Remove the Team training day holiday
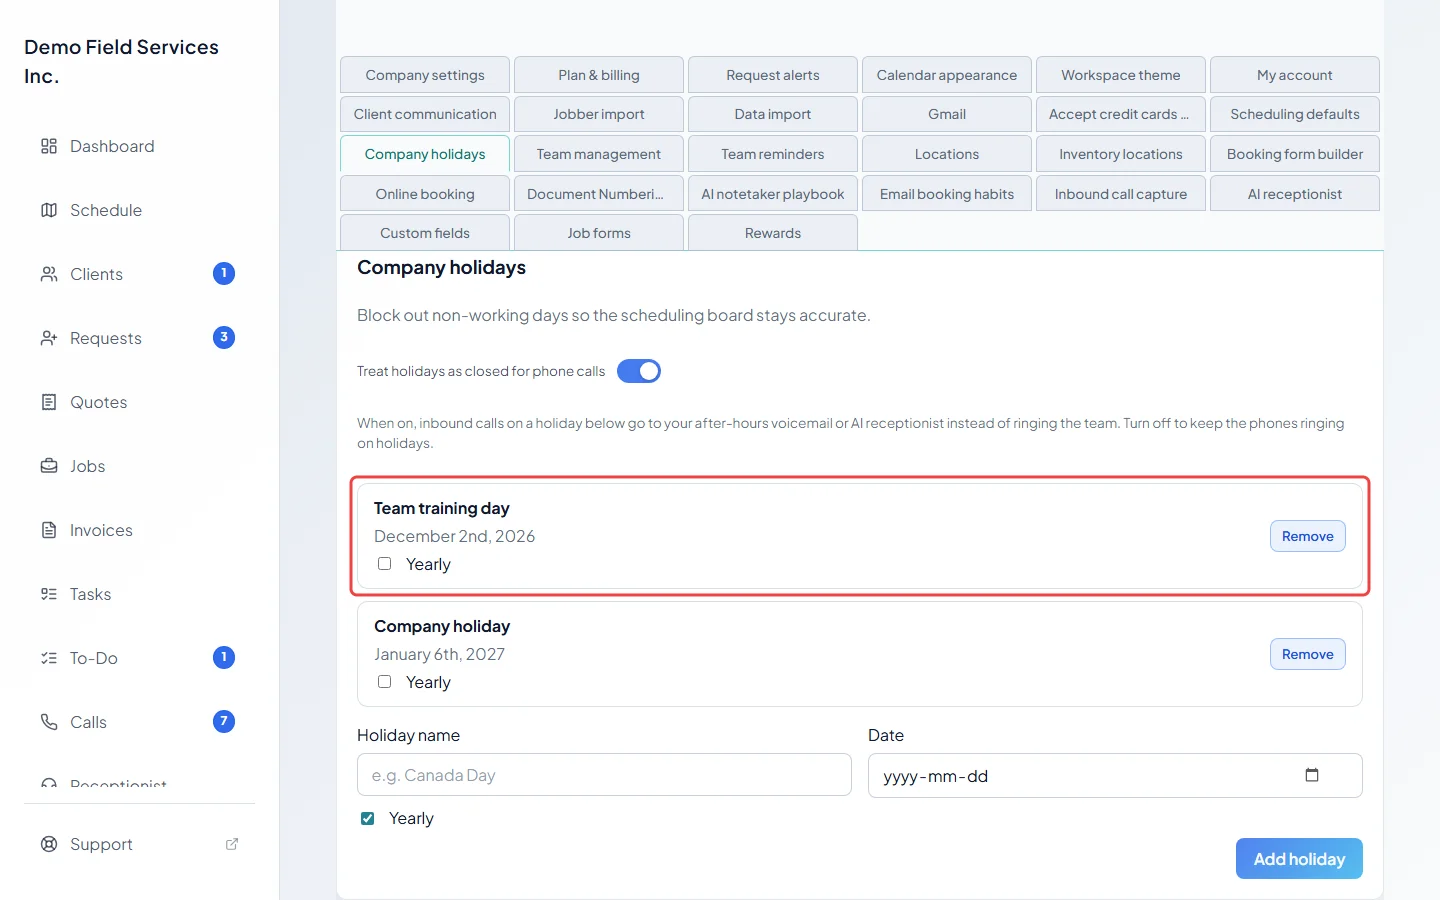Image resolution: width=1440 pixels, height=900 pixels. tap(1308, 536)
